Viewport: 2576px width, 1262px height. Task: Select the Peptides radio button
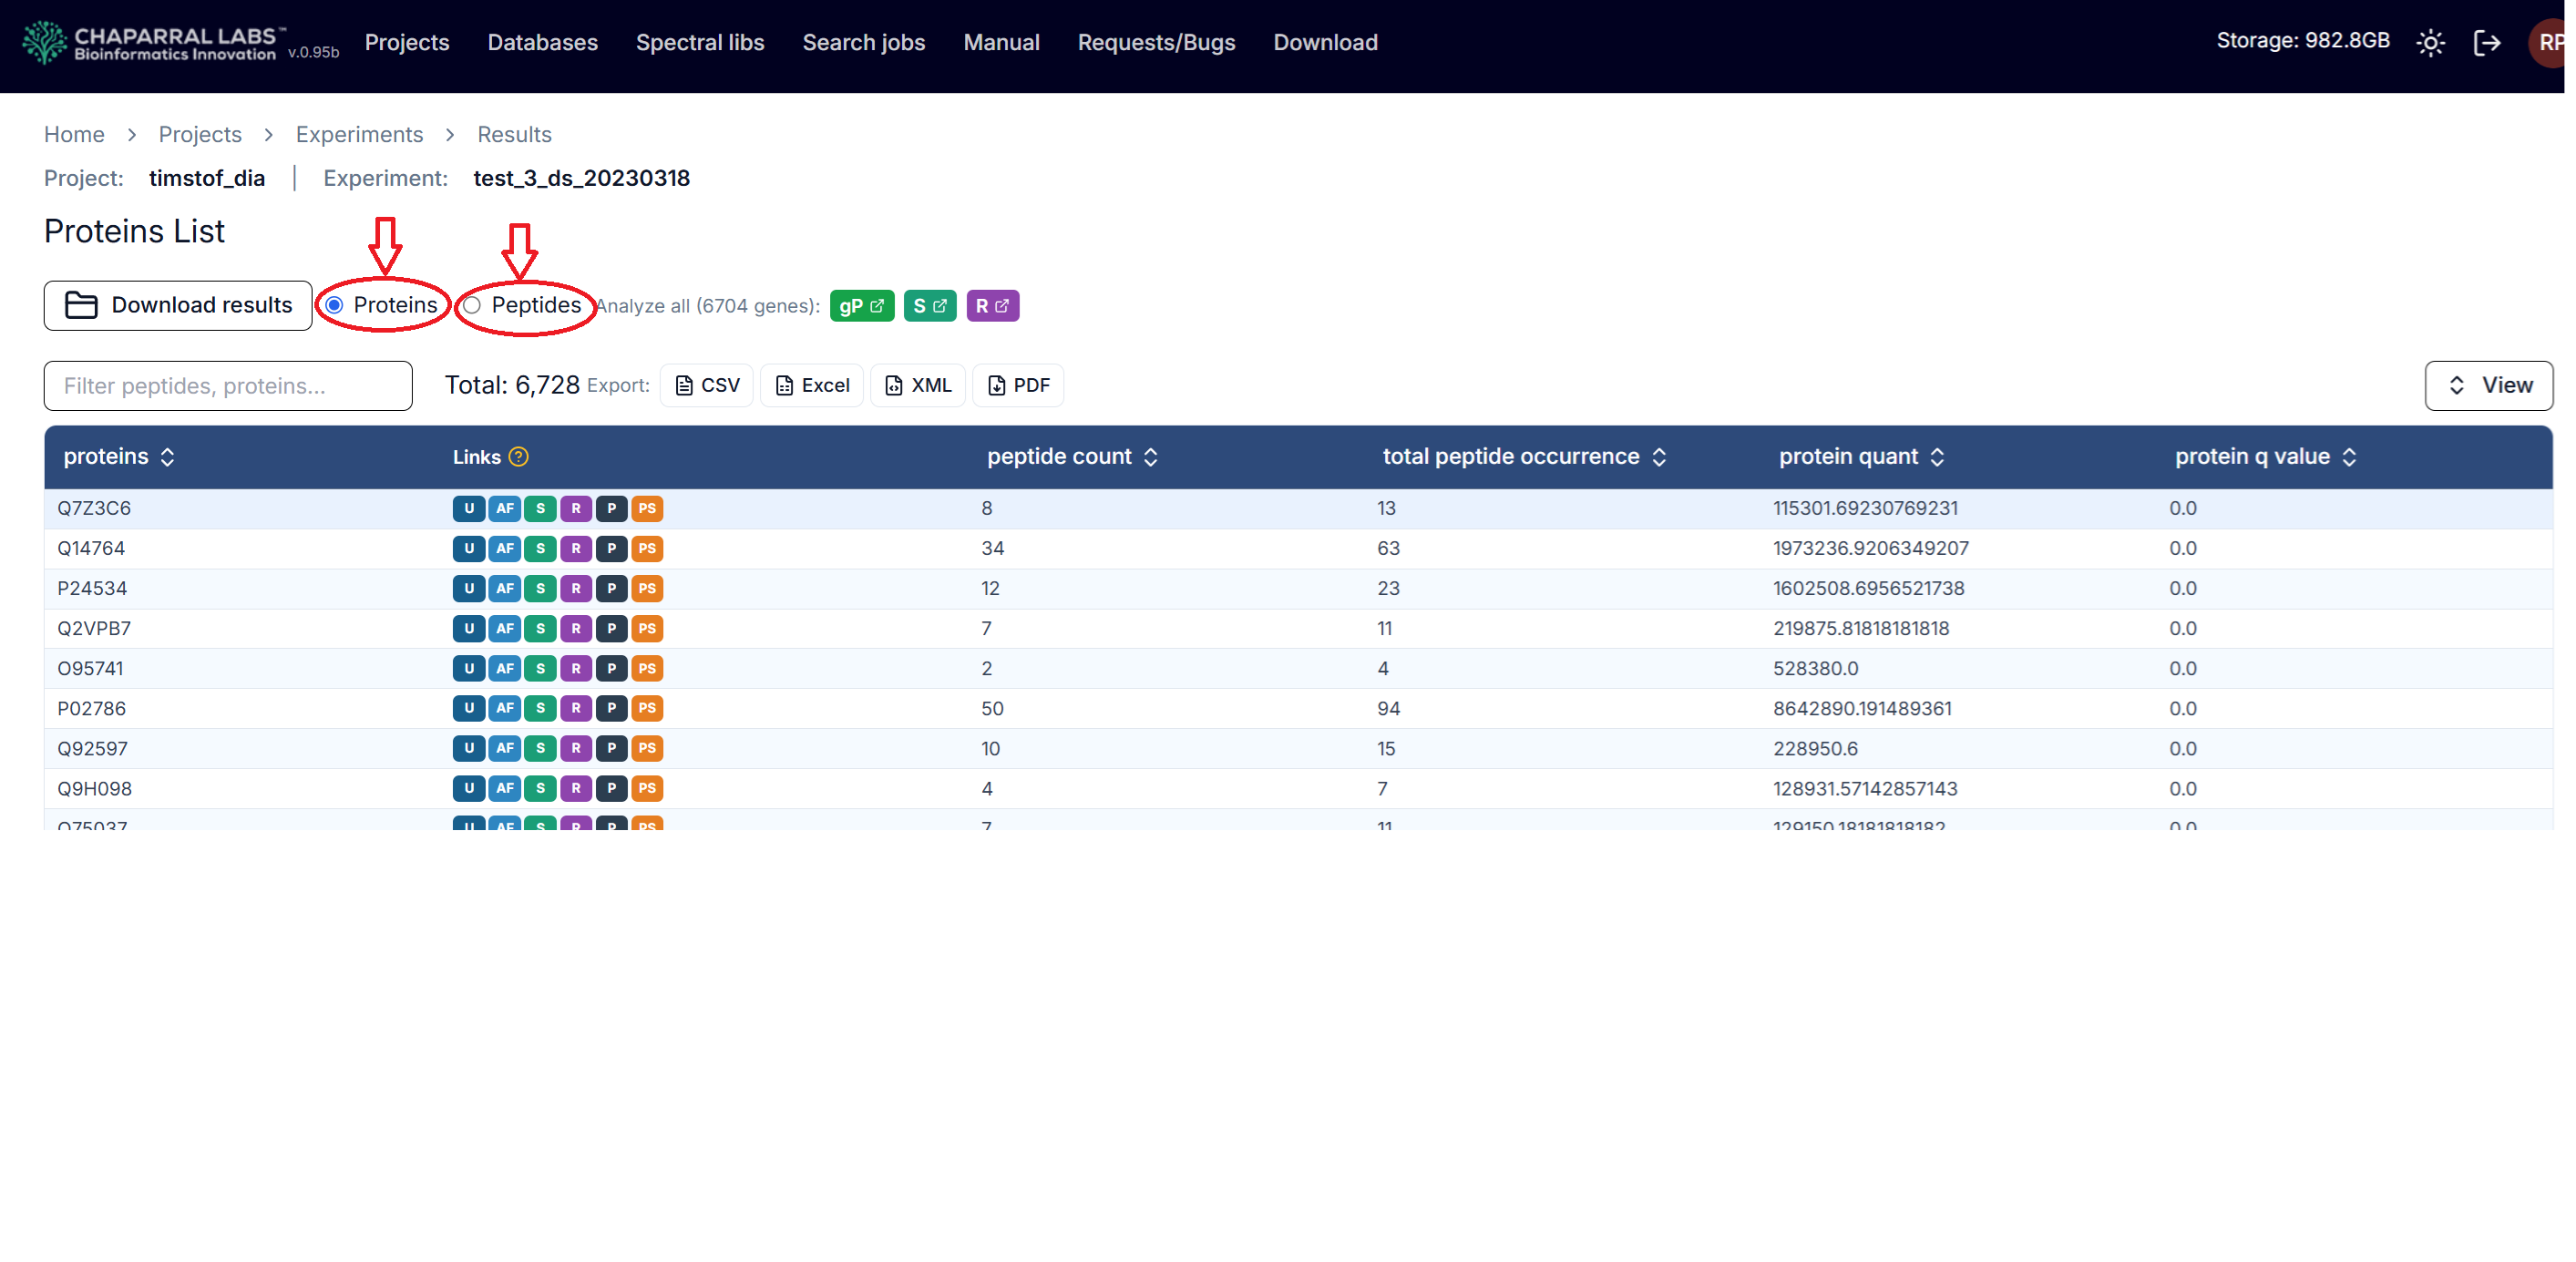(472, 305)
